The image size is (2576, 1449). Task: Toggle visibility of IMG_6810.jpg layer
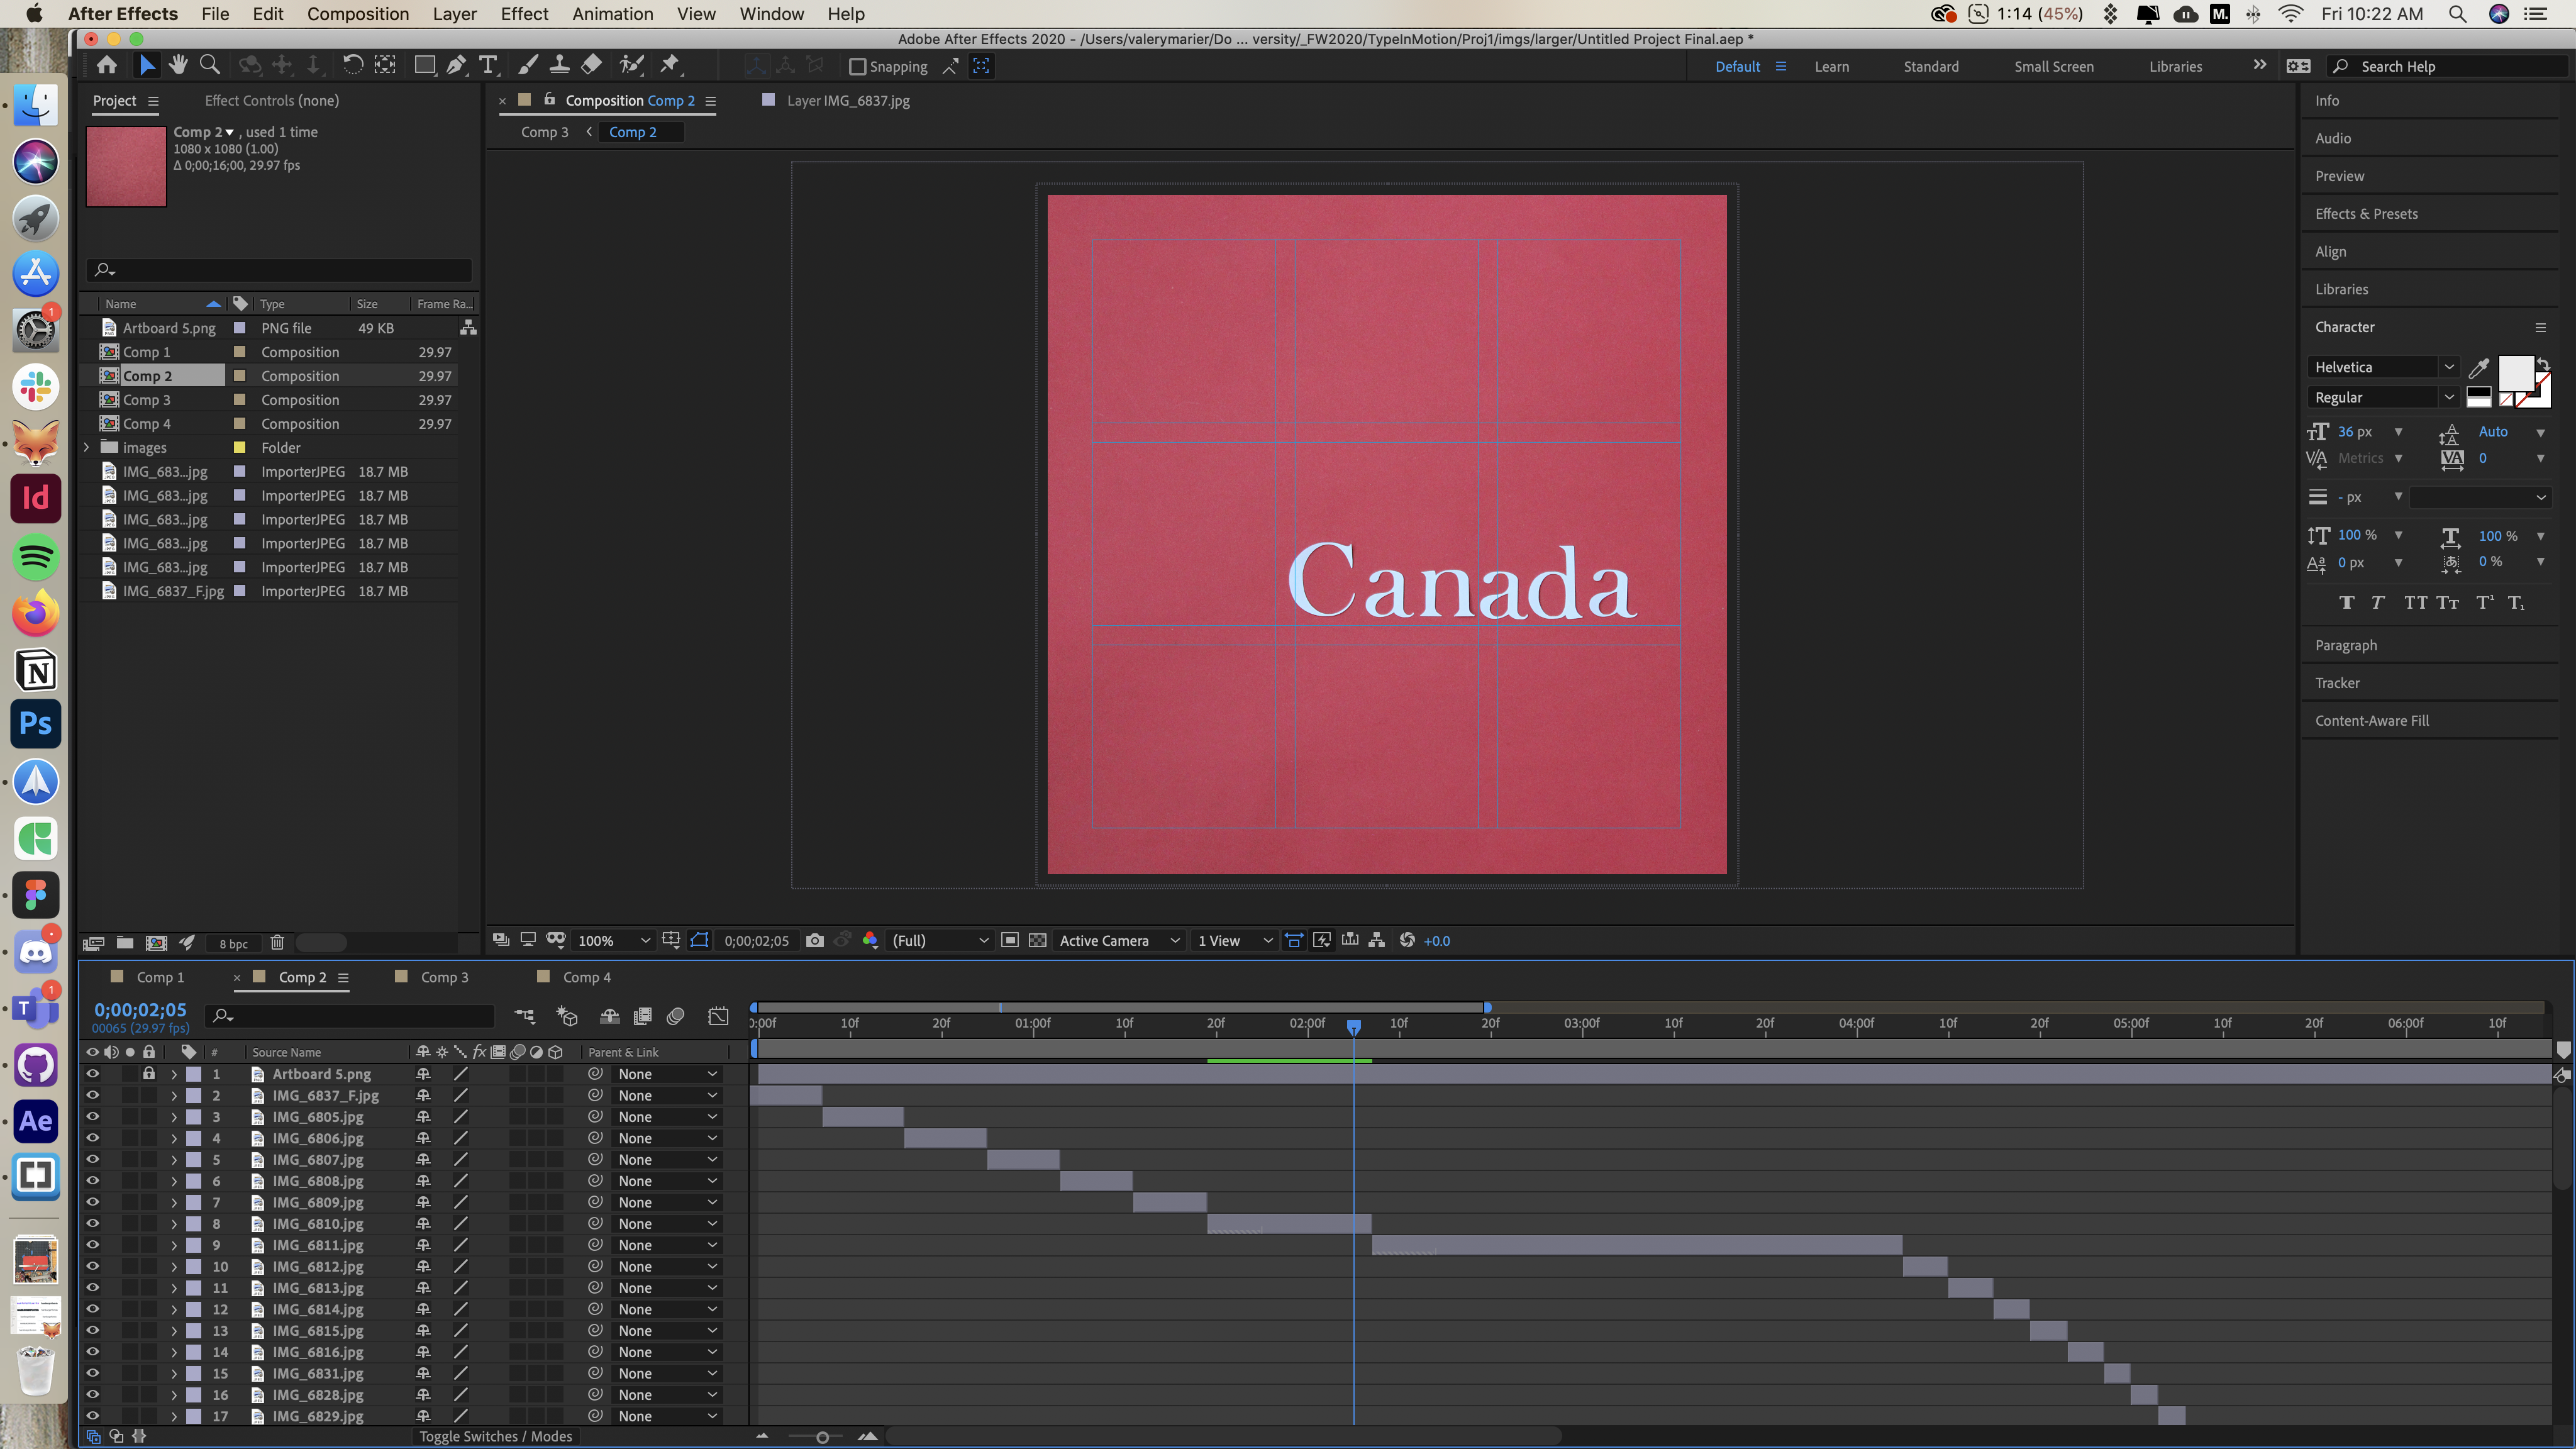(92, 1224)
